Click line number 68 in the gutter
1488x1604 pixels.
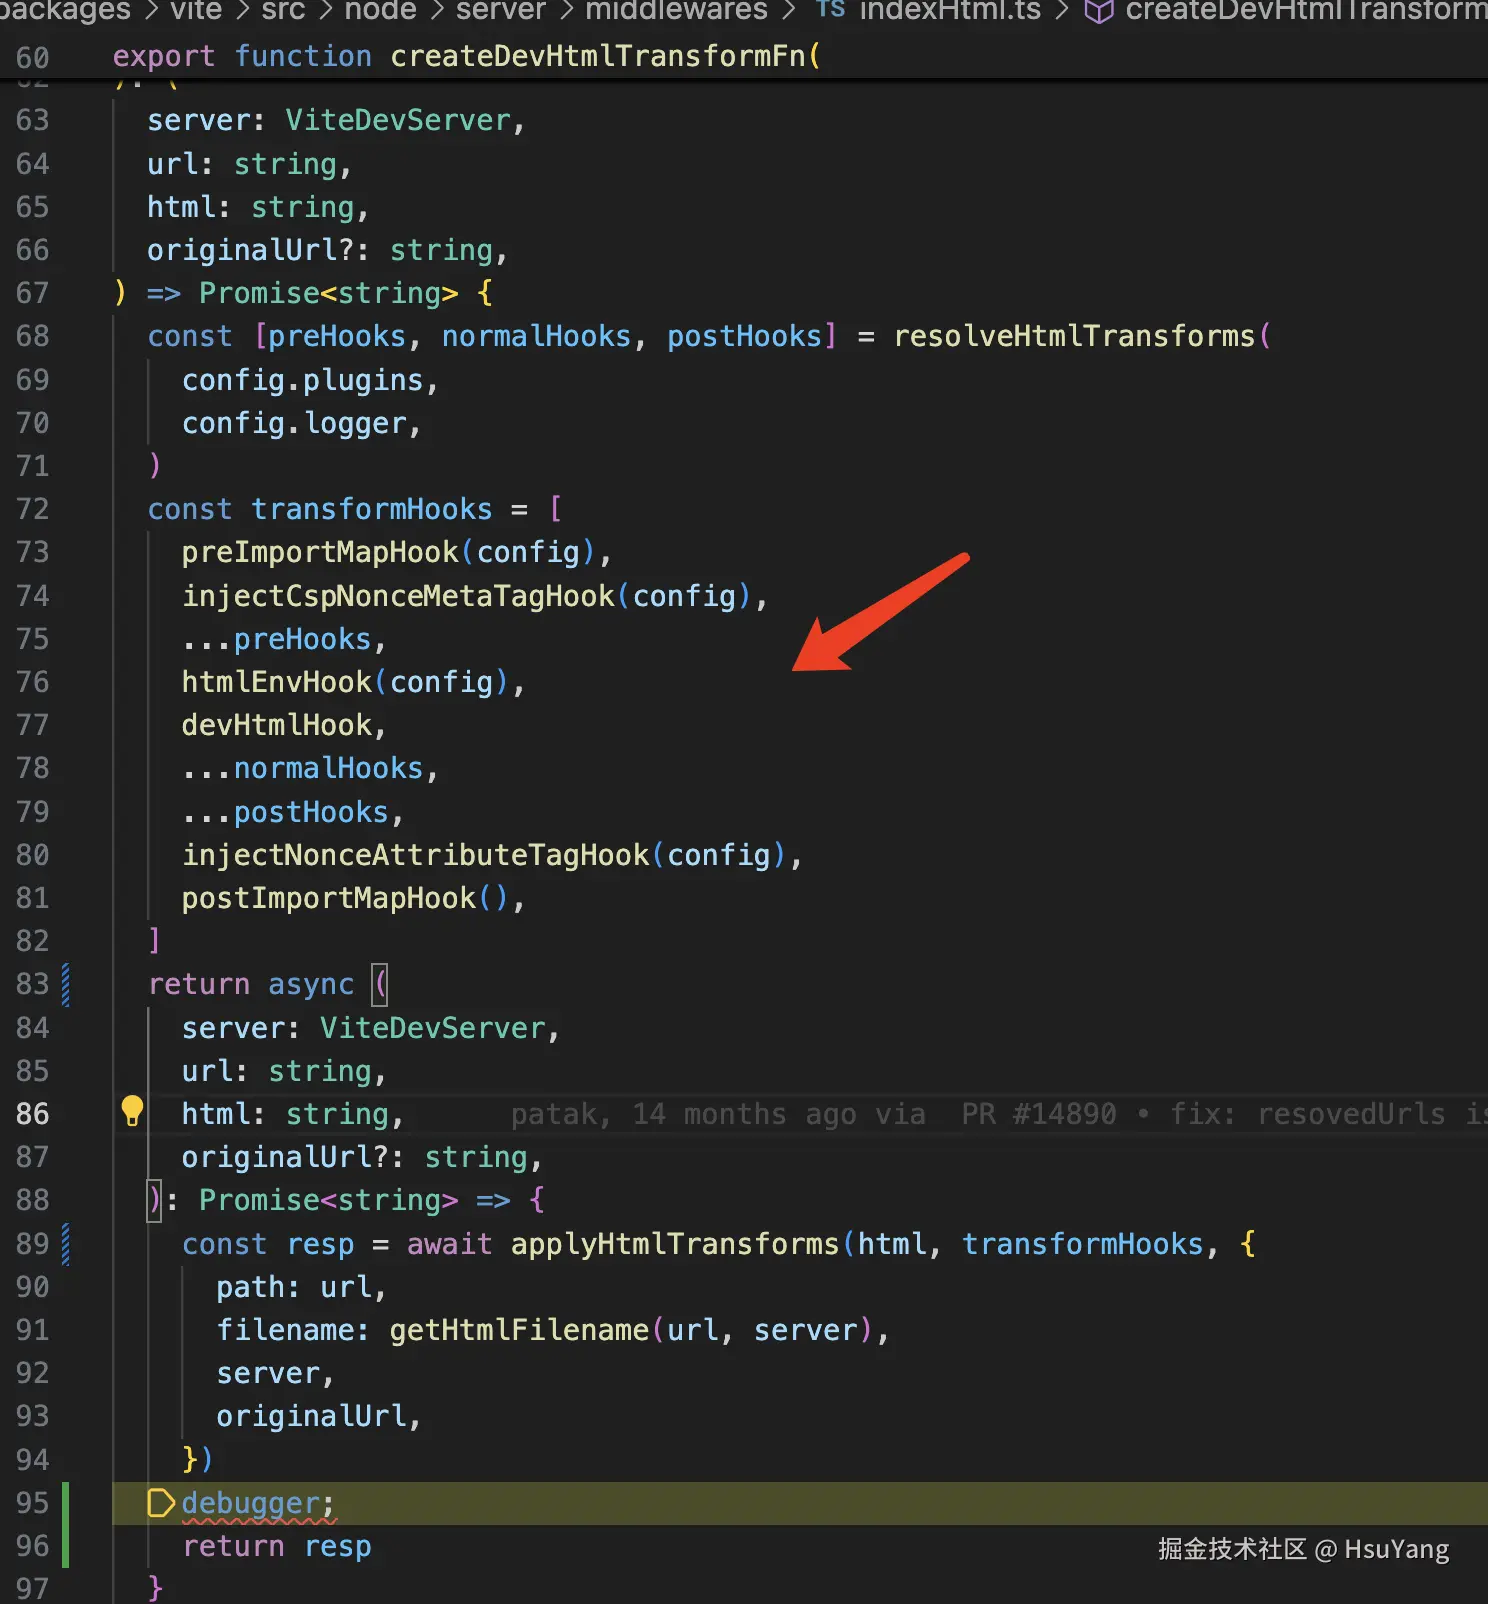tap(32, 336)
